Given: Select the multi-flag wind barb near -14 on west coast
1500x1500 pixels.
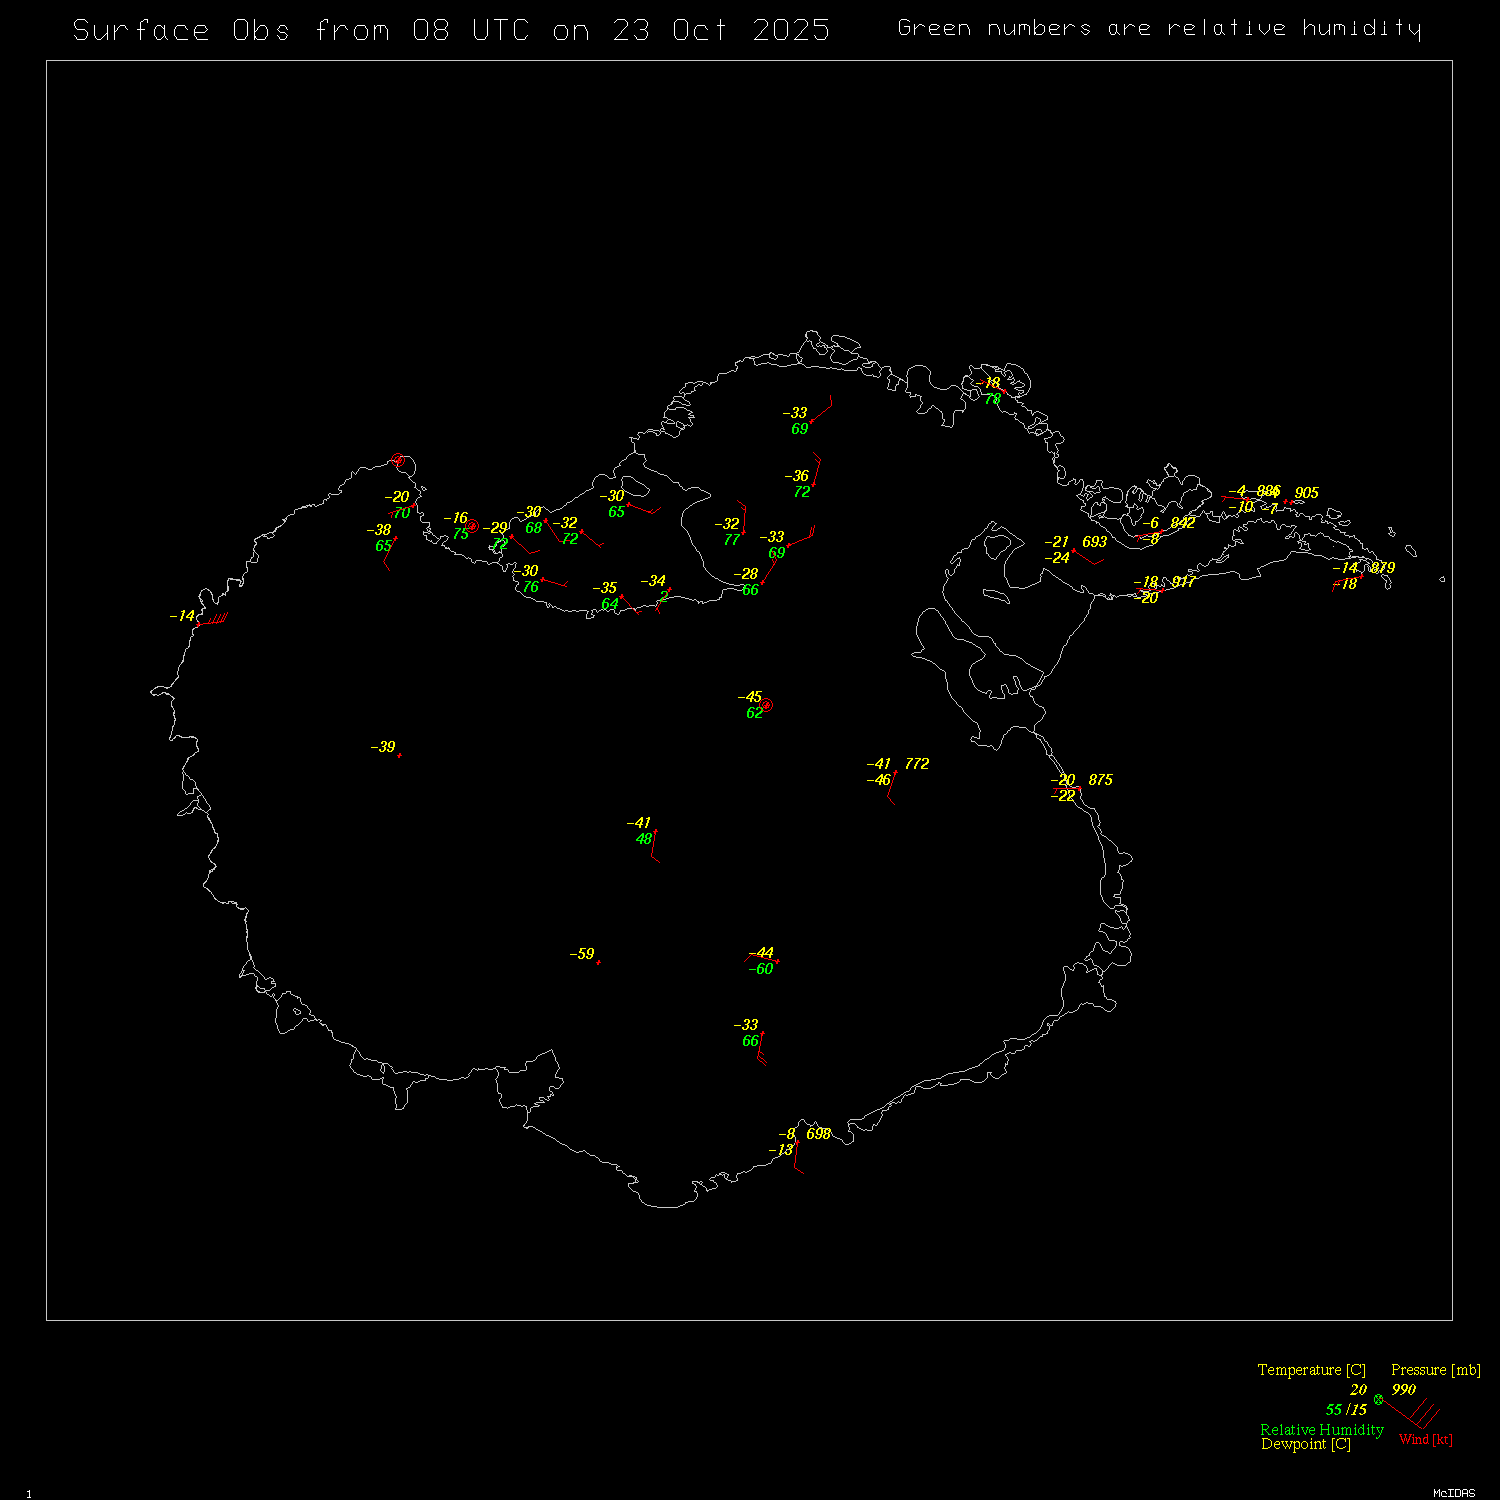Looking at the screenshot, I should point(214,620).
